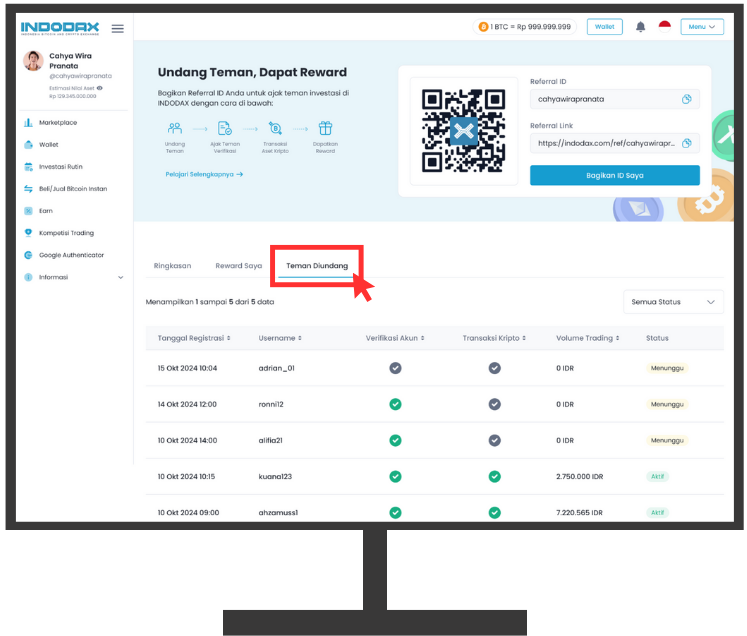The image size is (747, 636).
Task: Copy the Referral Link
Action: click(686, 143)
